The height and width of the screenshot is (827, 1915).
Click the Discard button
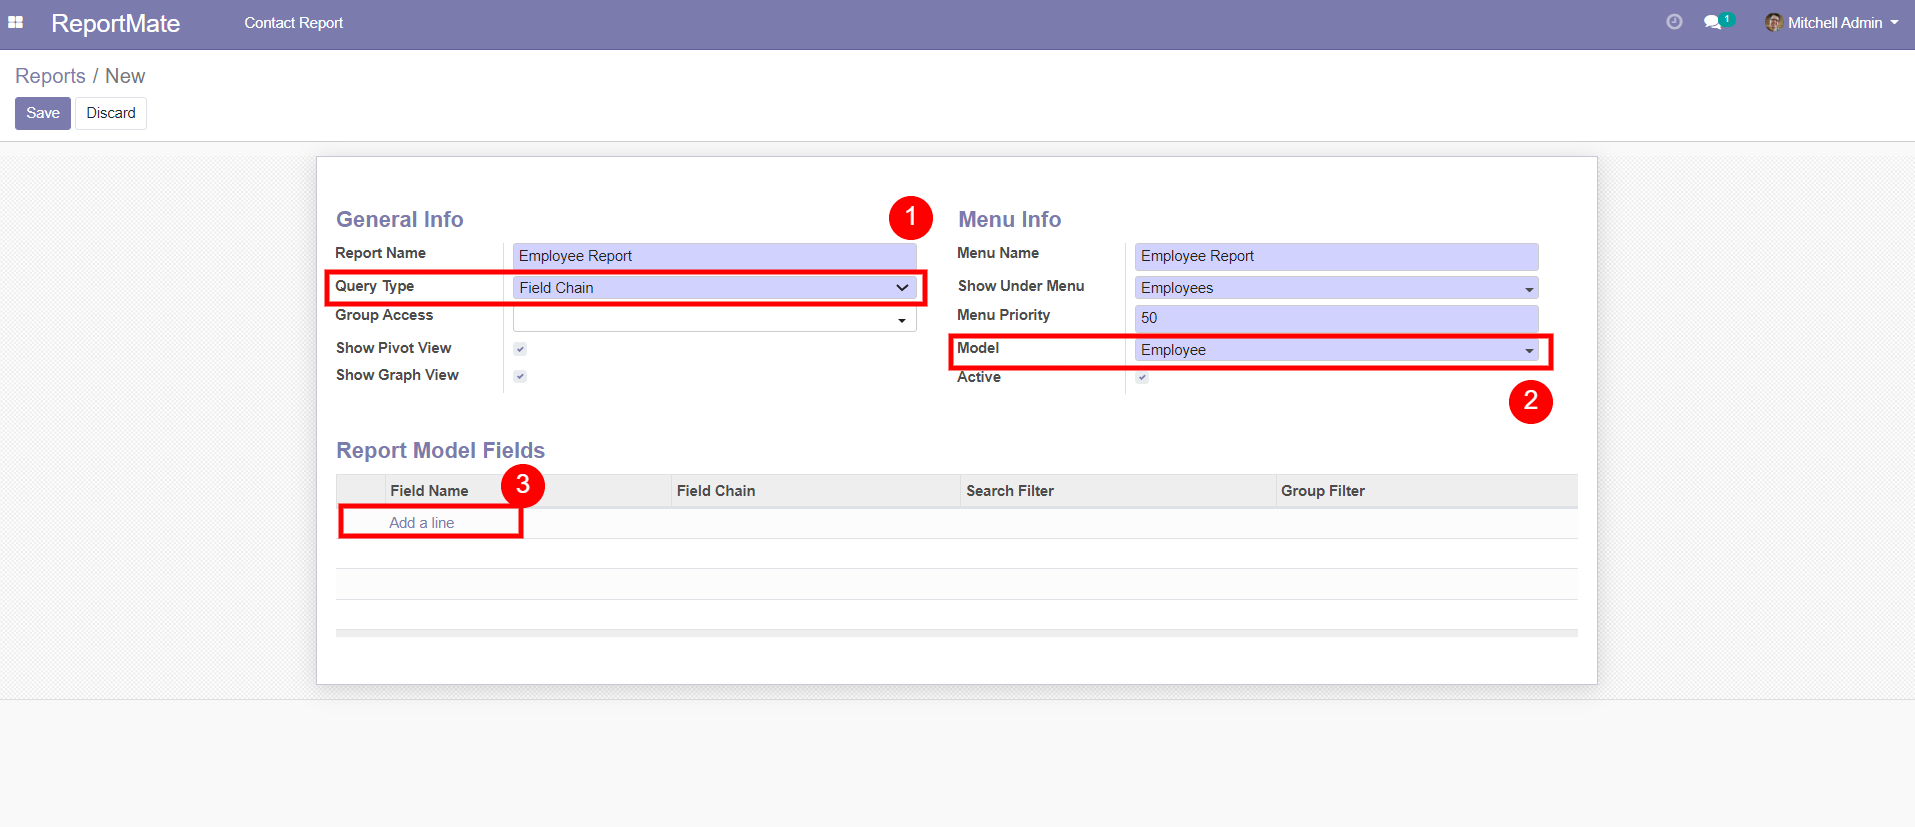pyautogui.click(x=110, y=113)
